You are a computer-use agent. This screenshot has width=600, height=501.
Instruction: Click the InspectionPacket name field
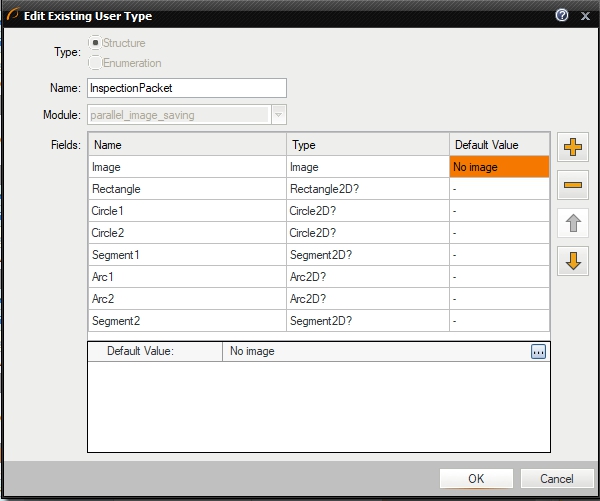187,88
